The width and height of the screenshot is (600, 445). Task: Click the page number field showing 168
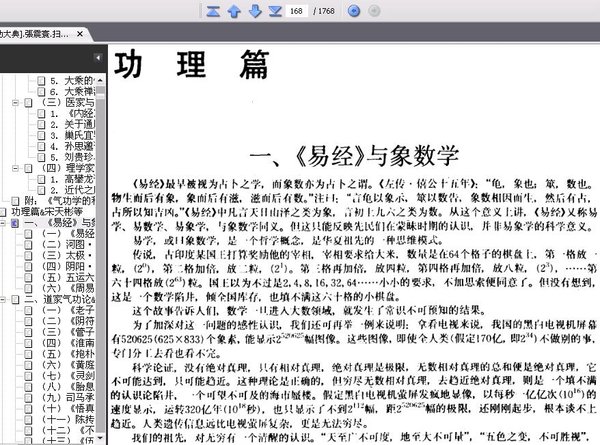pos(296,11)
